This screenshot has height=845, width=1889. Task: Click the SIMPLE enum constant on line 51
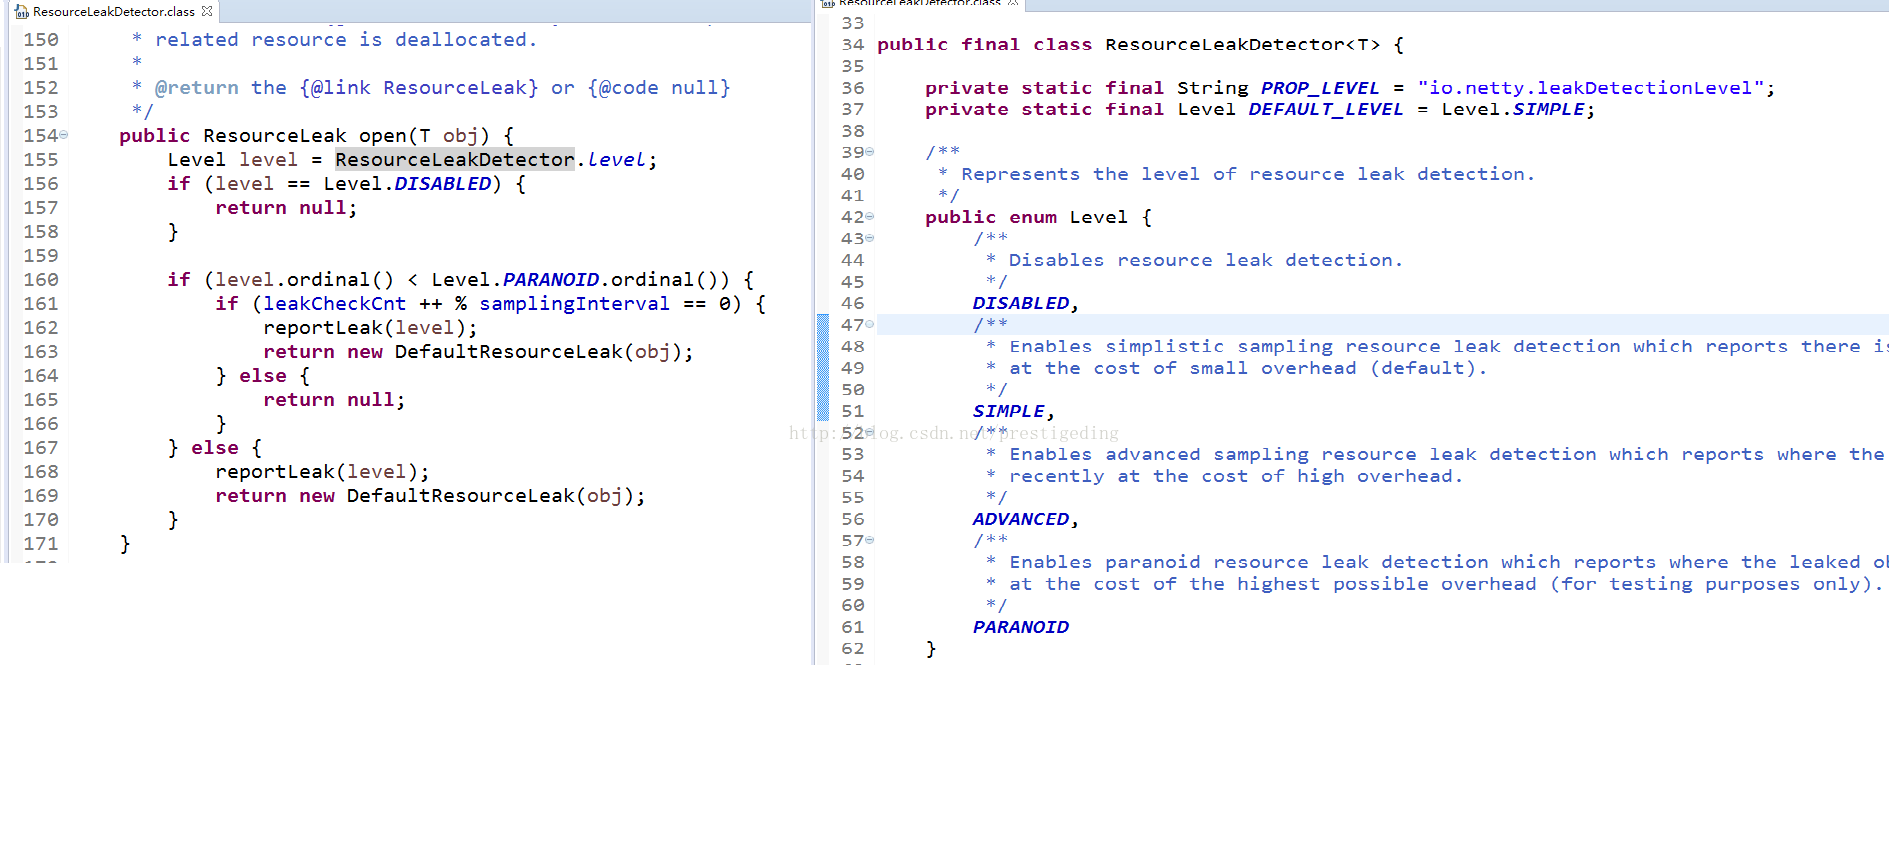click(1009, 411)
